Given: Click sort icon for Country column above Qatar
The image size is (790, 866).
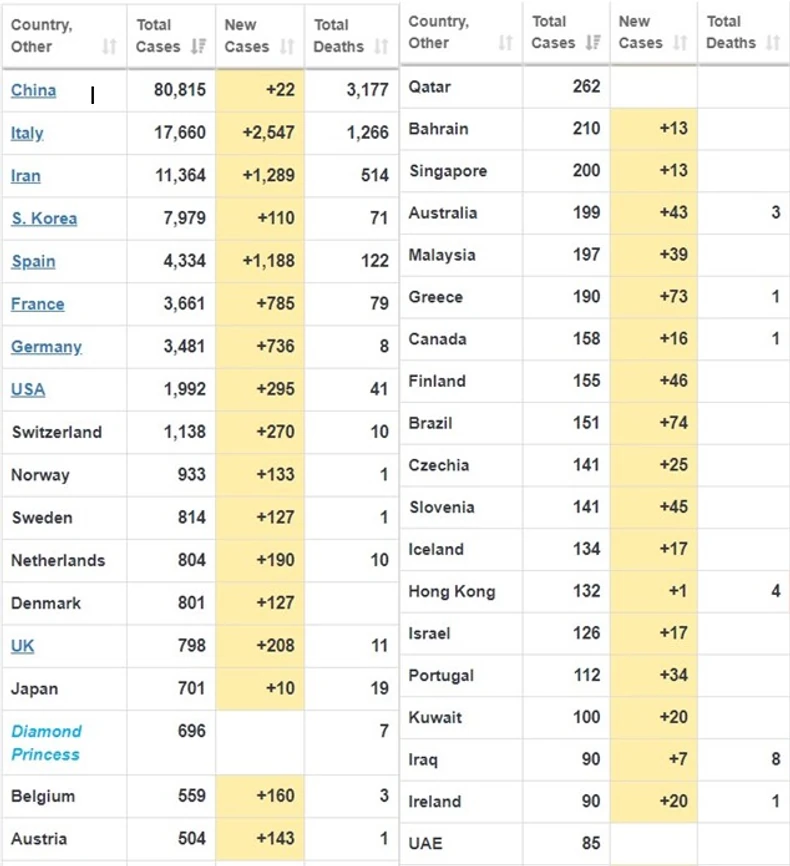Looking at the screenshot, I should 505,42.
